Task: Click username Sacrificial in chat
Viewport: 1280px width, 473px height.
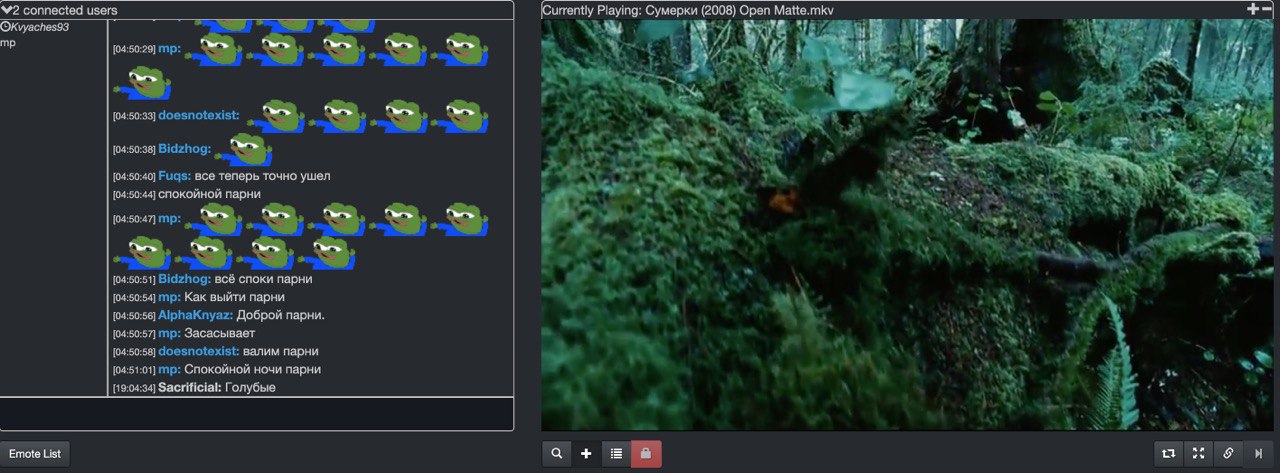Action: pos(190,387)
